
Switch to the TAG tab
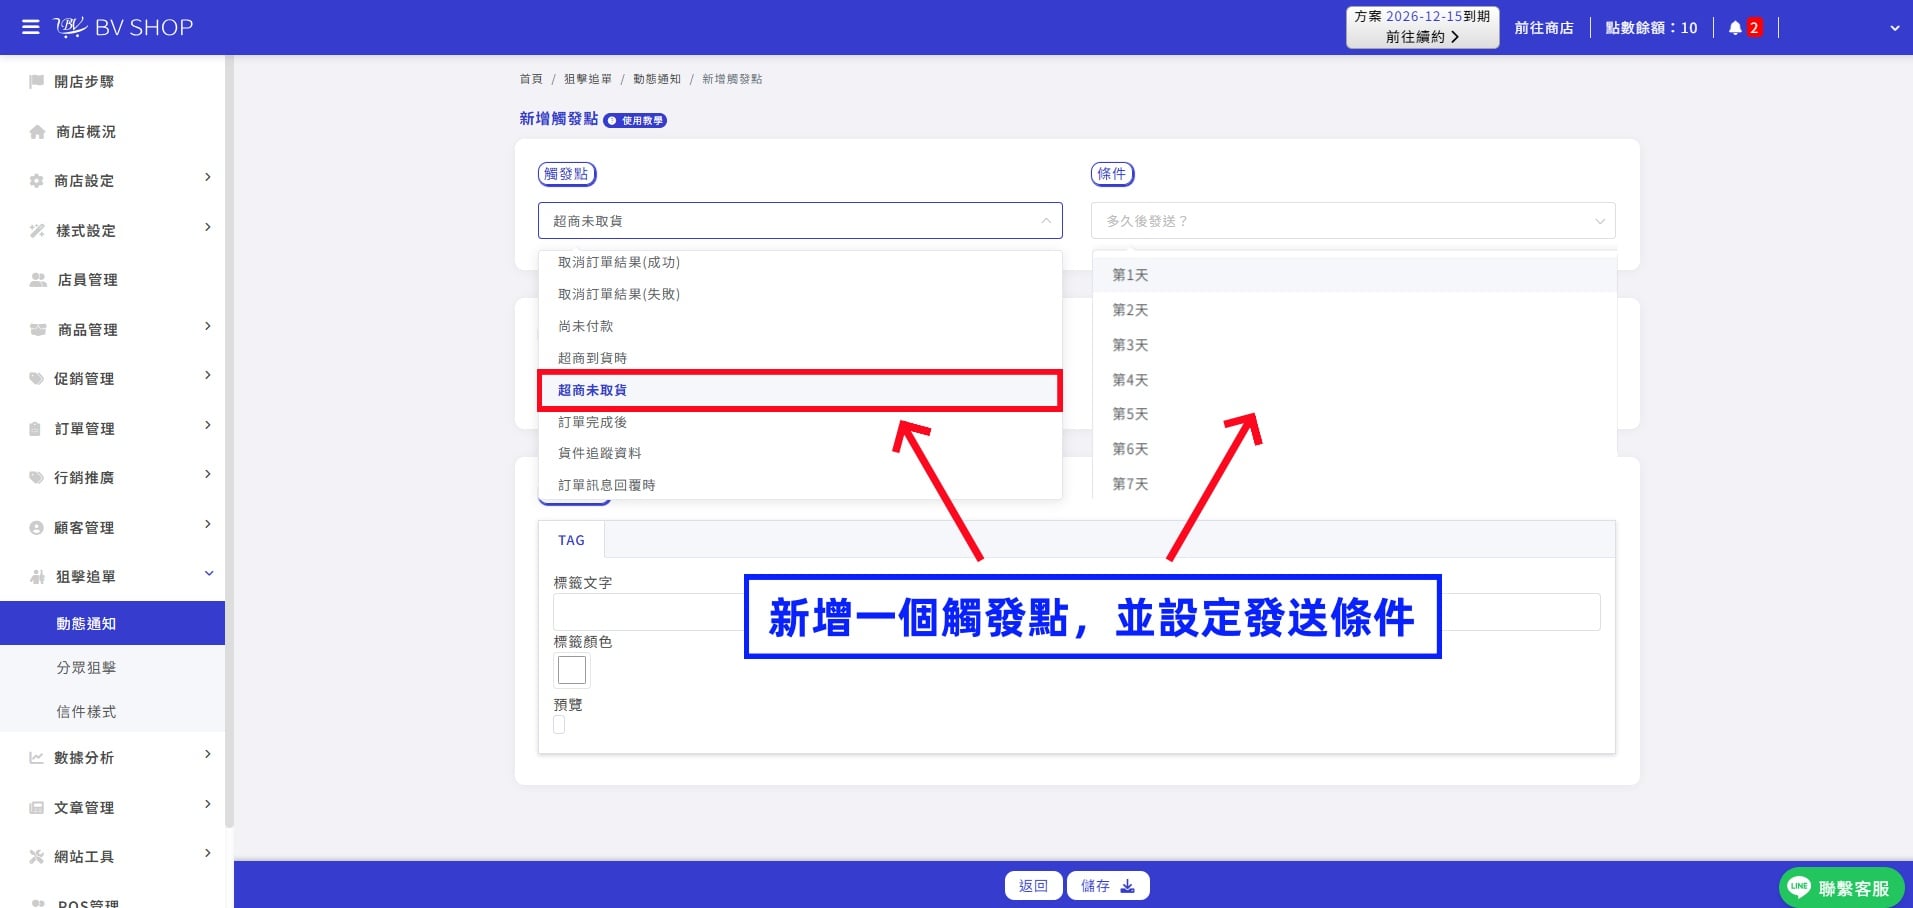click(571, 540)
